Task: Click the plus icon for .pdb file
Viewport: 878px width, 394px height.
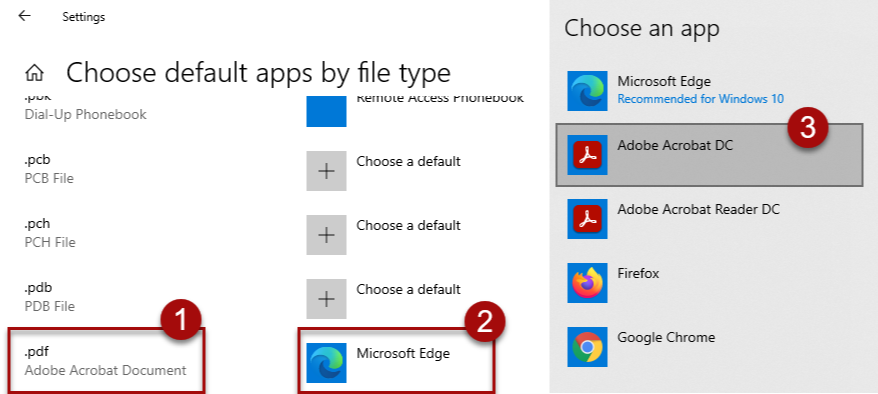Action: [x=326, y=298]
